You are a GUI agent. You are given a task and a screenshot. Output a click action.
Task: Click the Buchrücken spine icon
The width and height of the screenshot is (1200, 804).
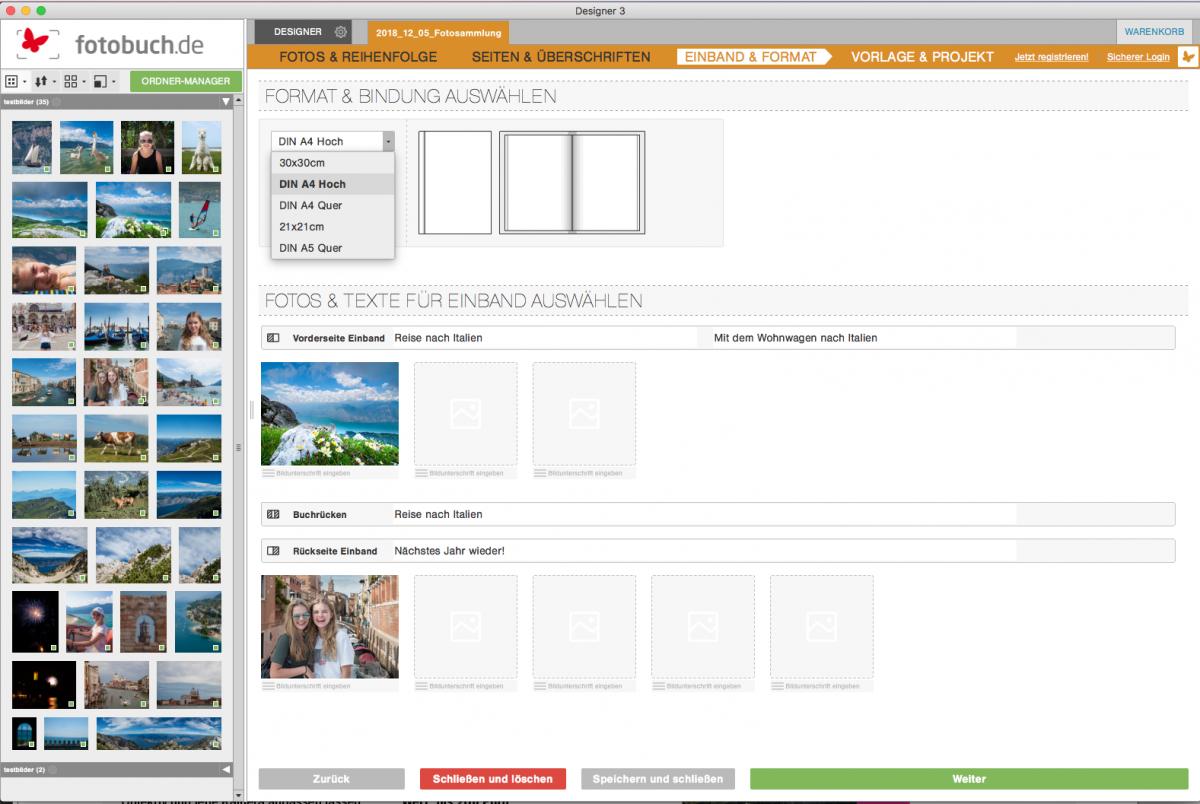click(x=274, y=514)
